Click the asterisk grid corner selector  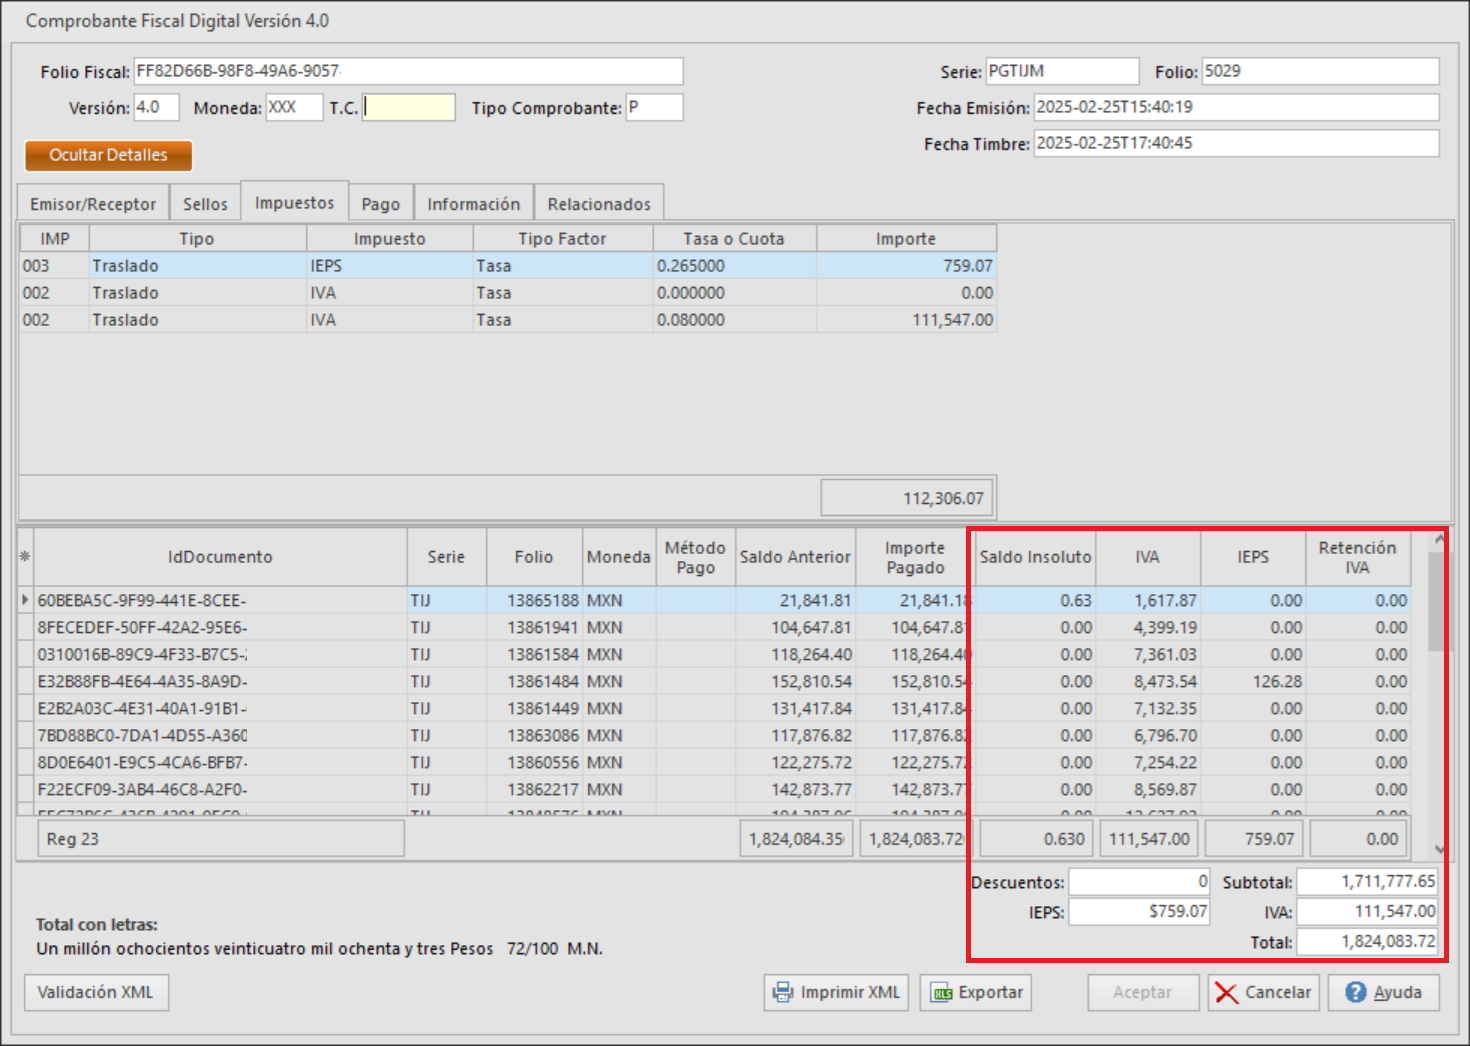25,557
